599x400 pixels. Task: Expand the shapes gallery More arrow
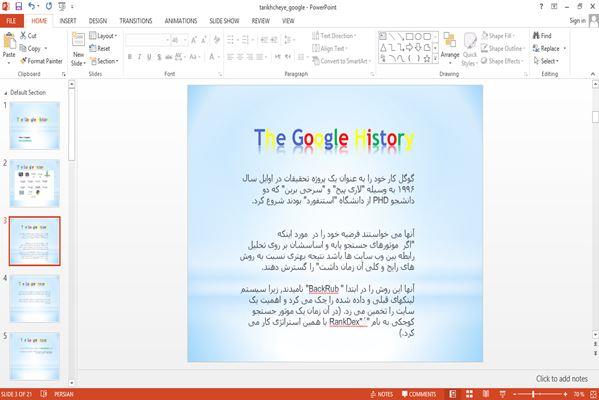pos(435,59)
